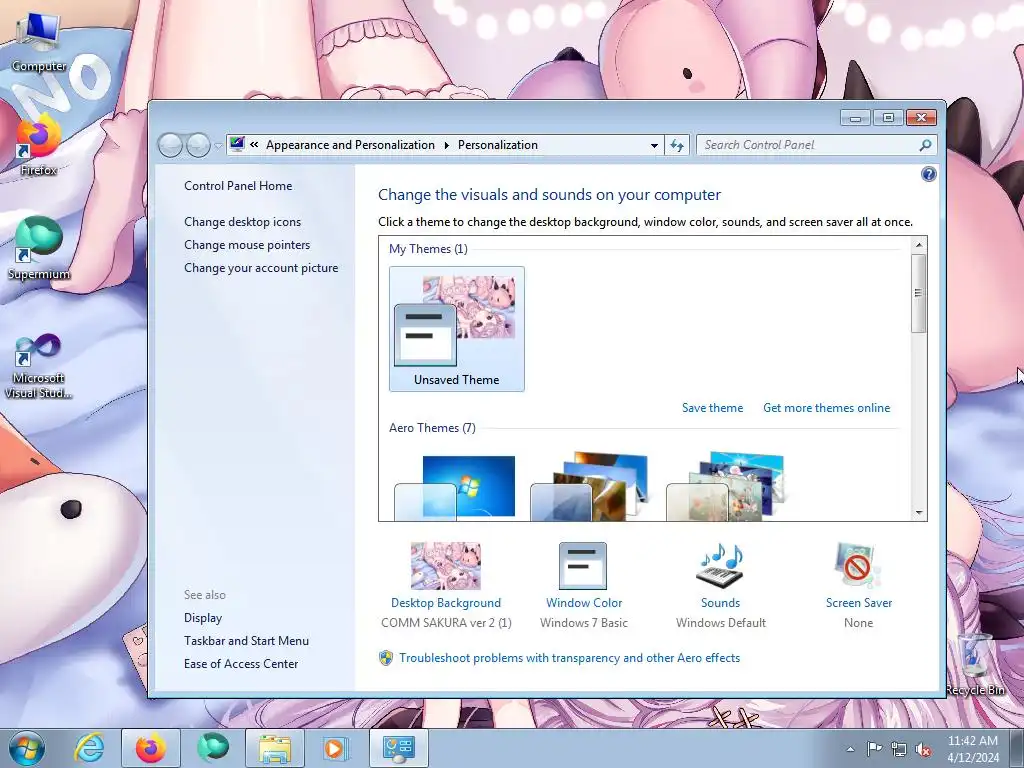
Task: Click the help question mark icon
Action: point(928,174)
